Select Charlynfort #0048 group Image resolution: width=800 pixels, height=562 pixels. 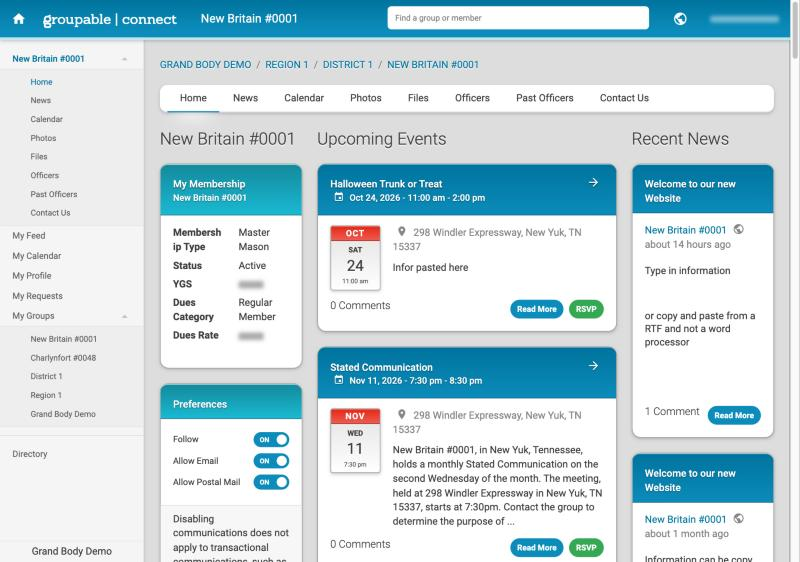[63, 358]
